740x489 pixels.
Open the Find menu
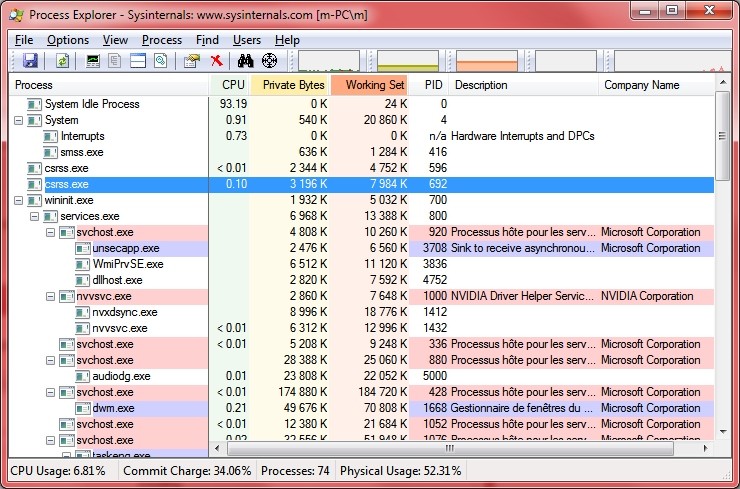pyautogui.click(x=207, y=40)
